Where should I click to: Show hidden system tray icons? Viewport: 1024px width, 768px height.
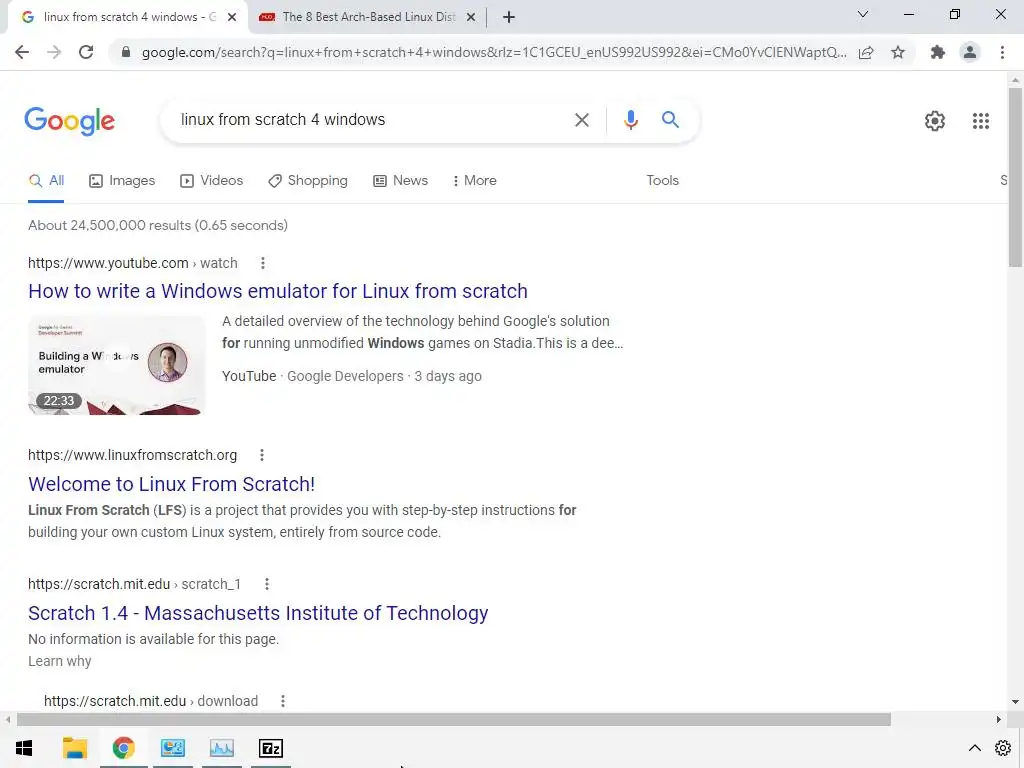(974, 748)
